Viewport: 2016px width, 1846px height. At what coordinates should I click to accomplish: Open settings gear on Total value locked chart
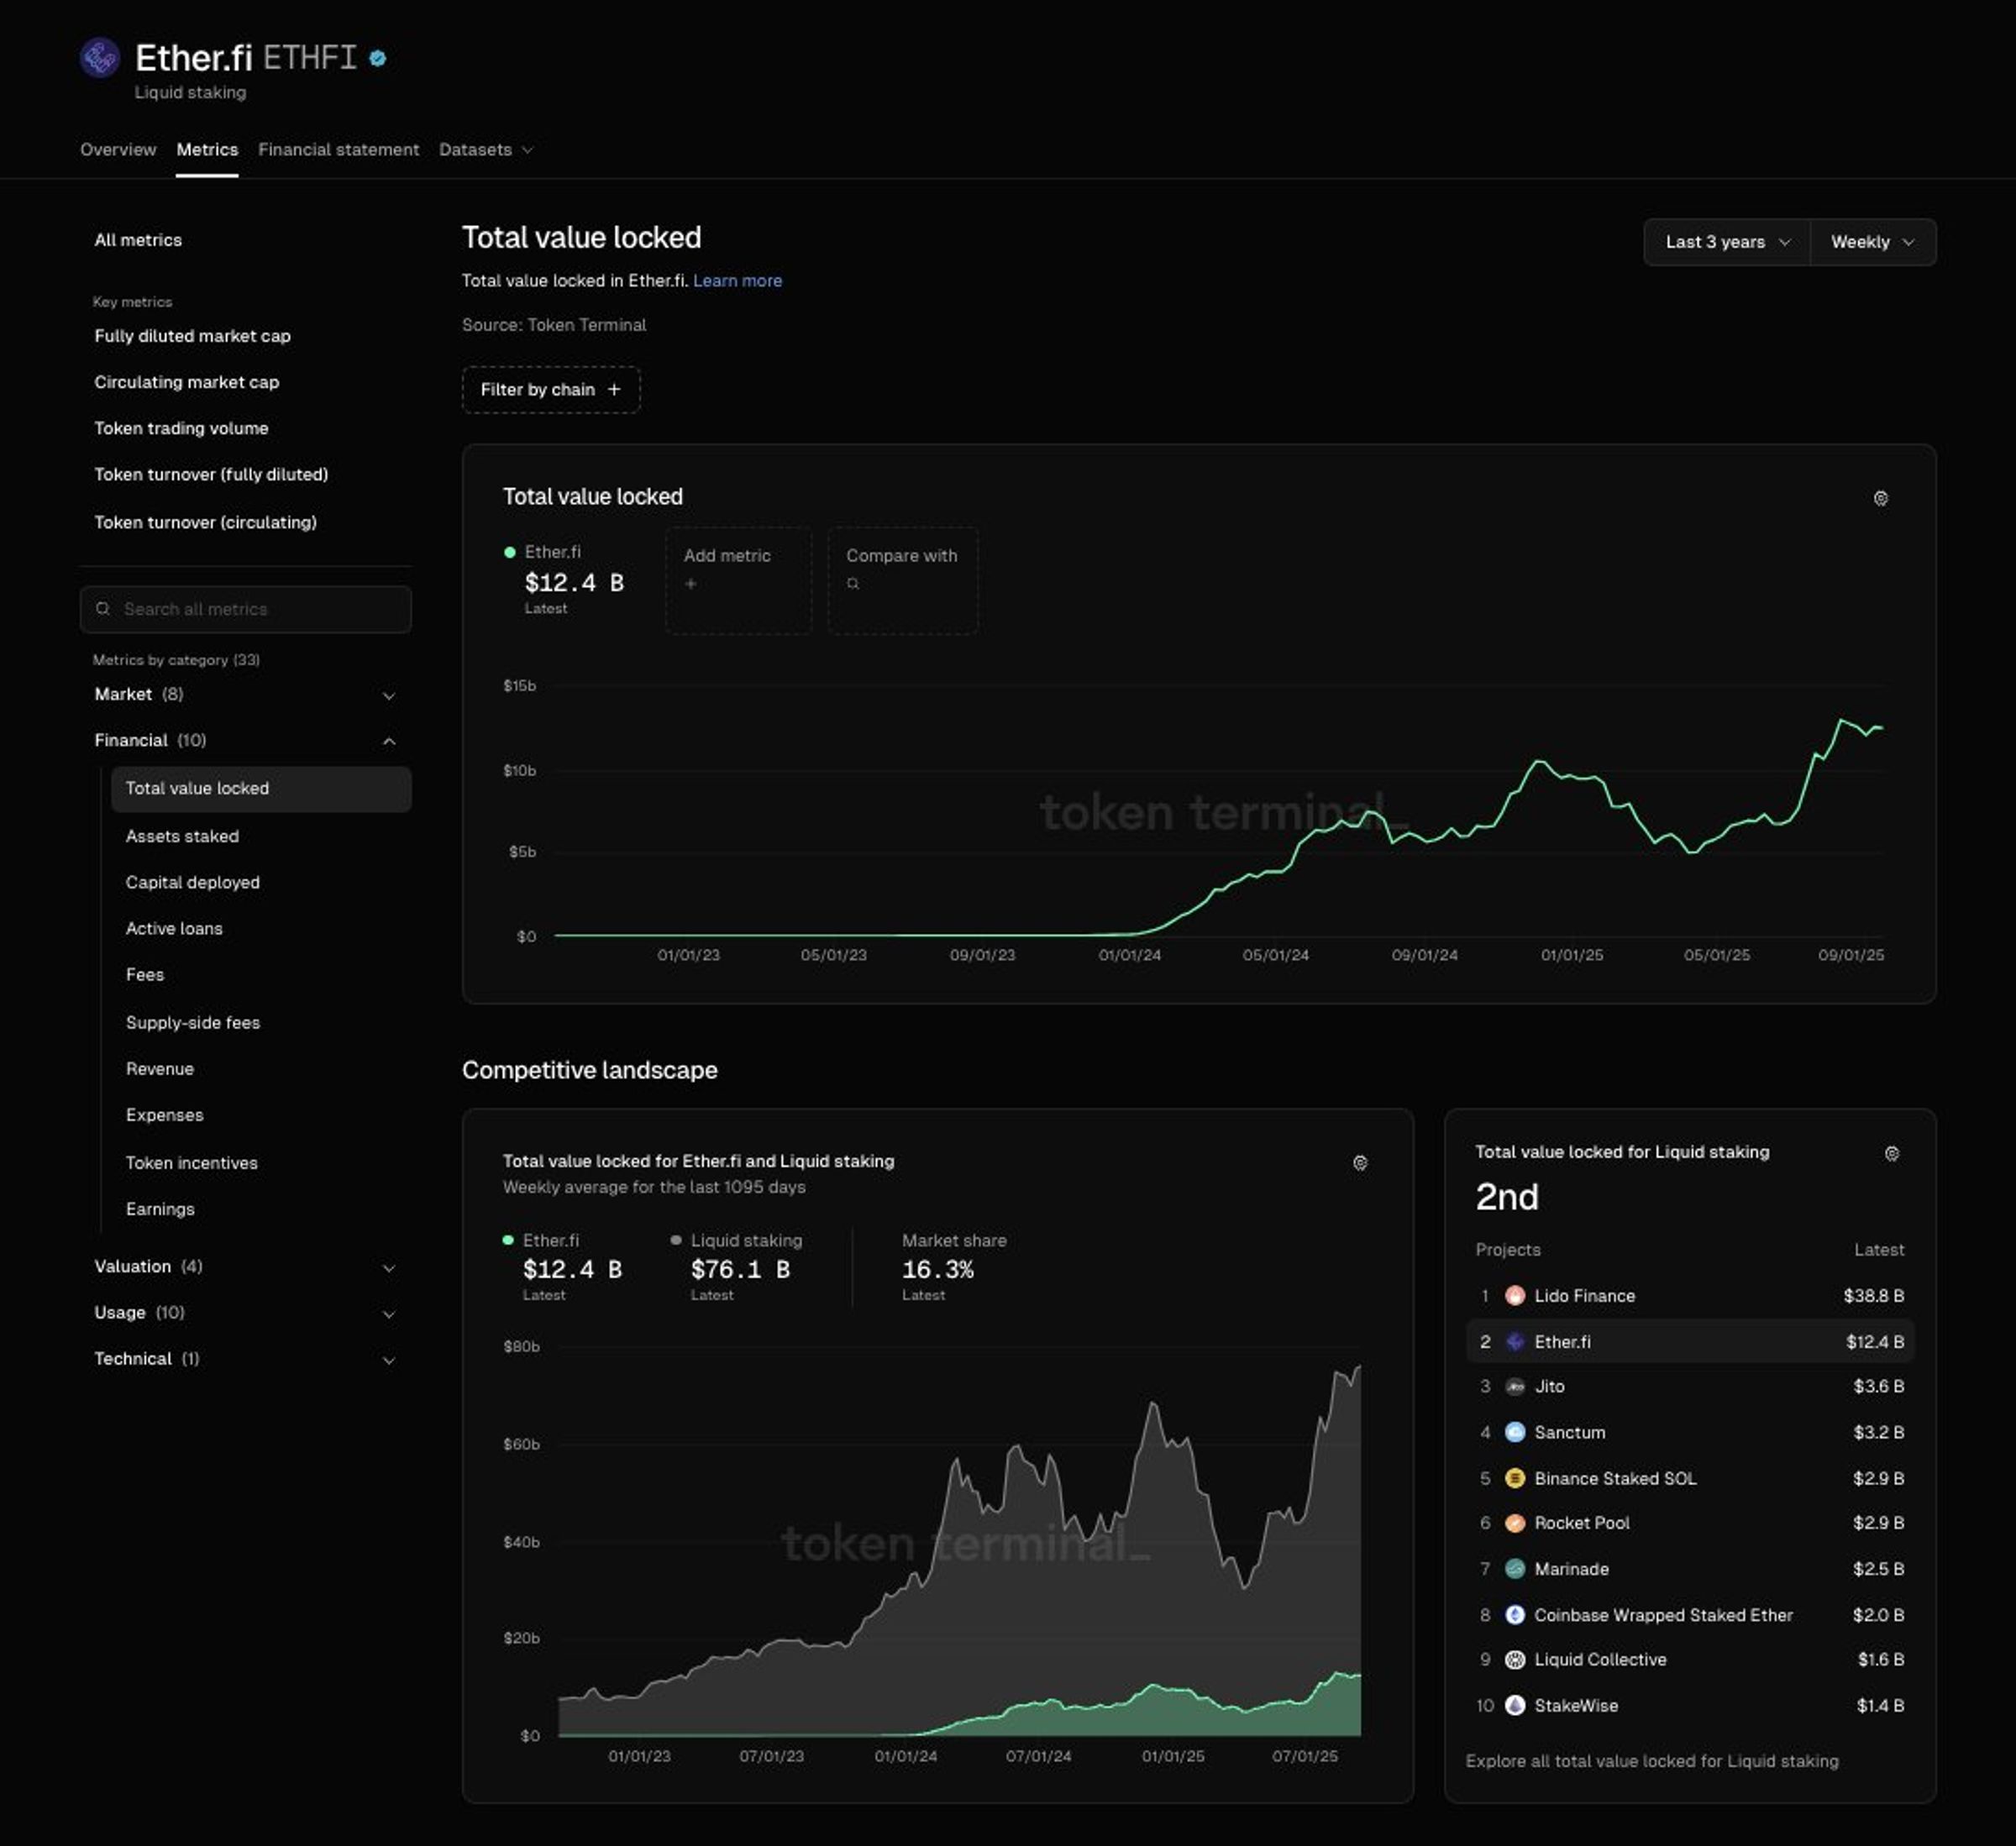pyautogui.click(x=1880, y=498)
